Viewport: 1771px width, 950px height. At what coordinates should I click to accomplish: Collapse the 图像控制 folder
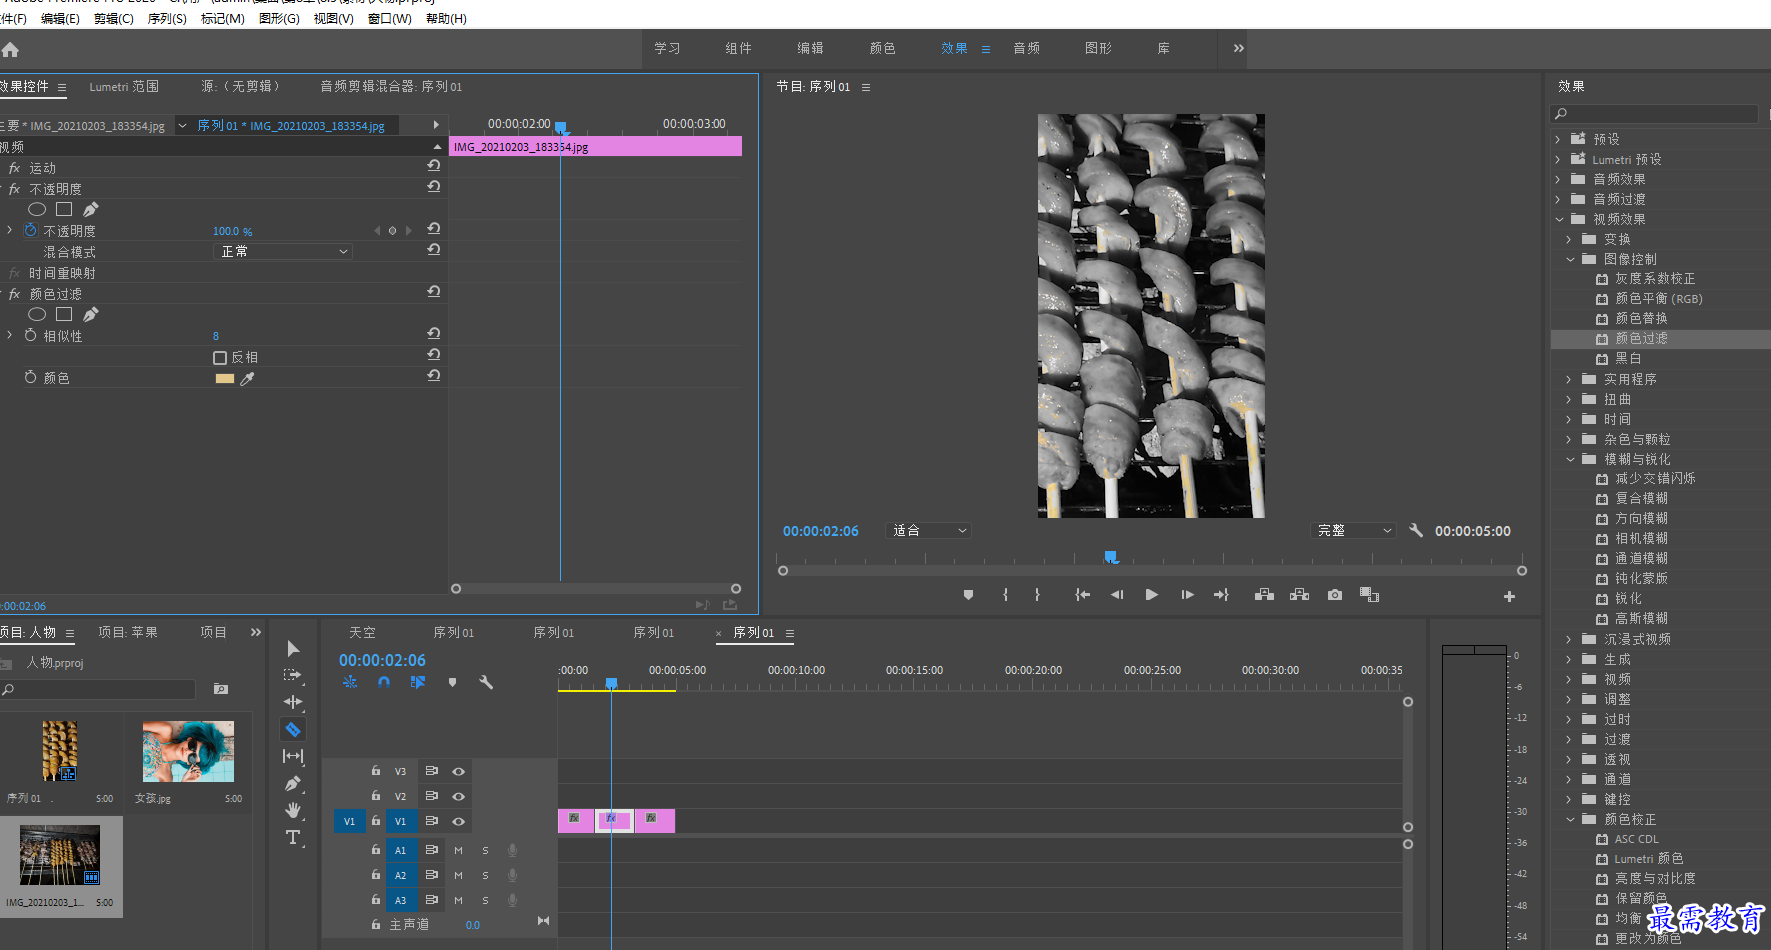1570,259
